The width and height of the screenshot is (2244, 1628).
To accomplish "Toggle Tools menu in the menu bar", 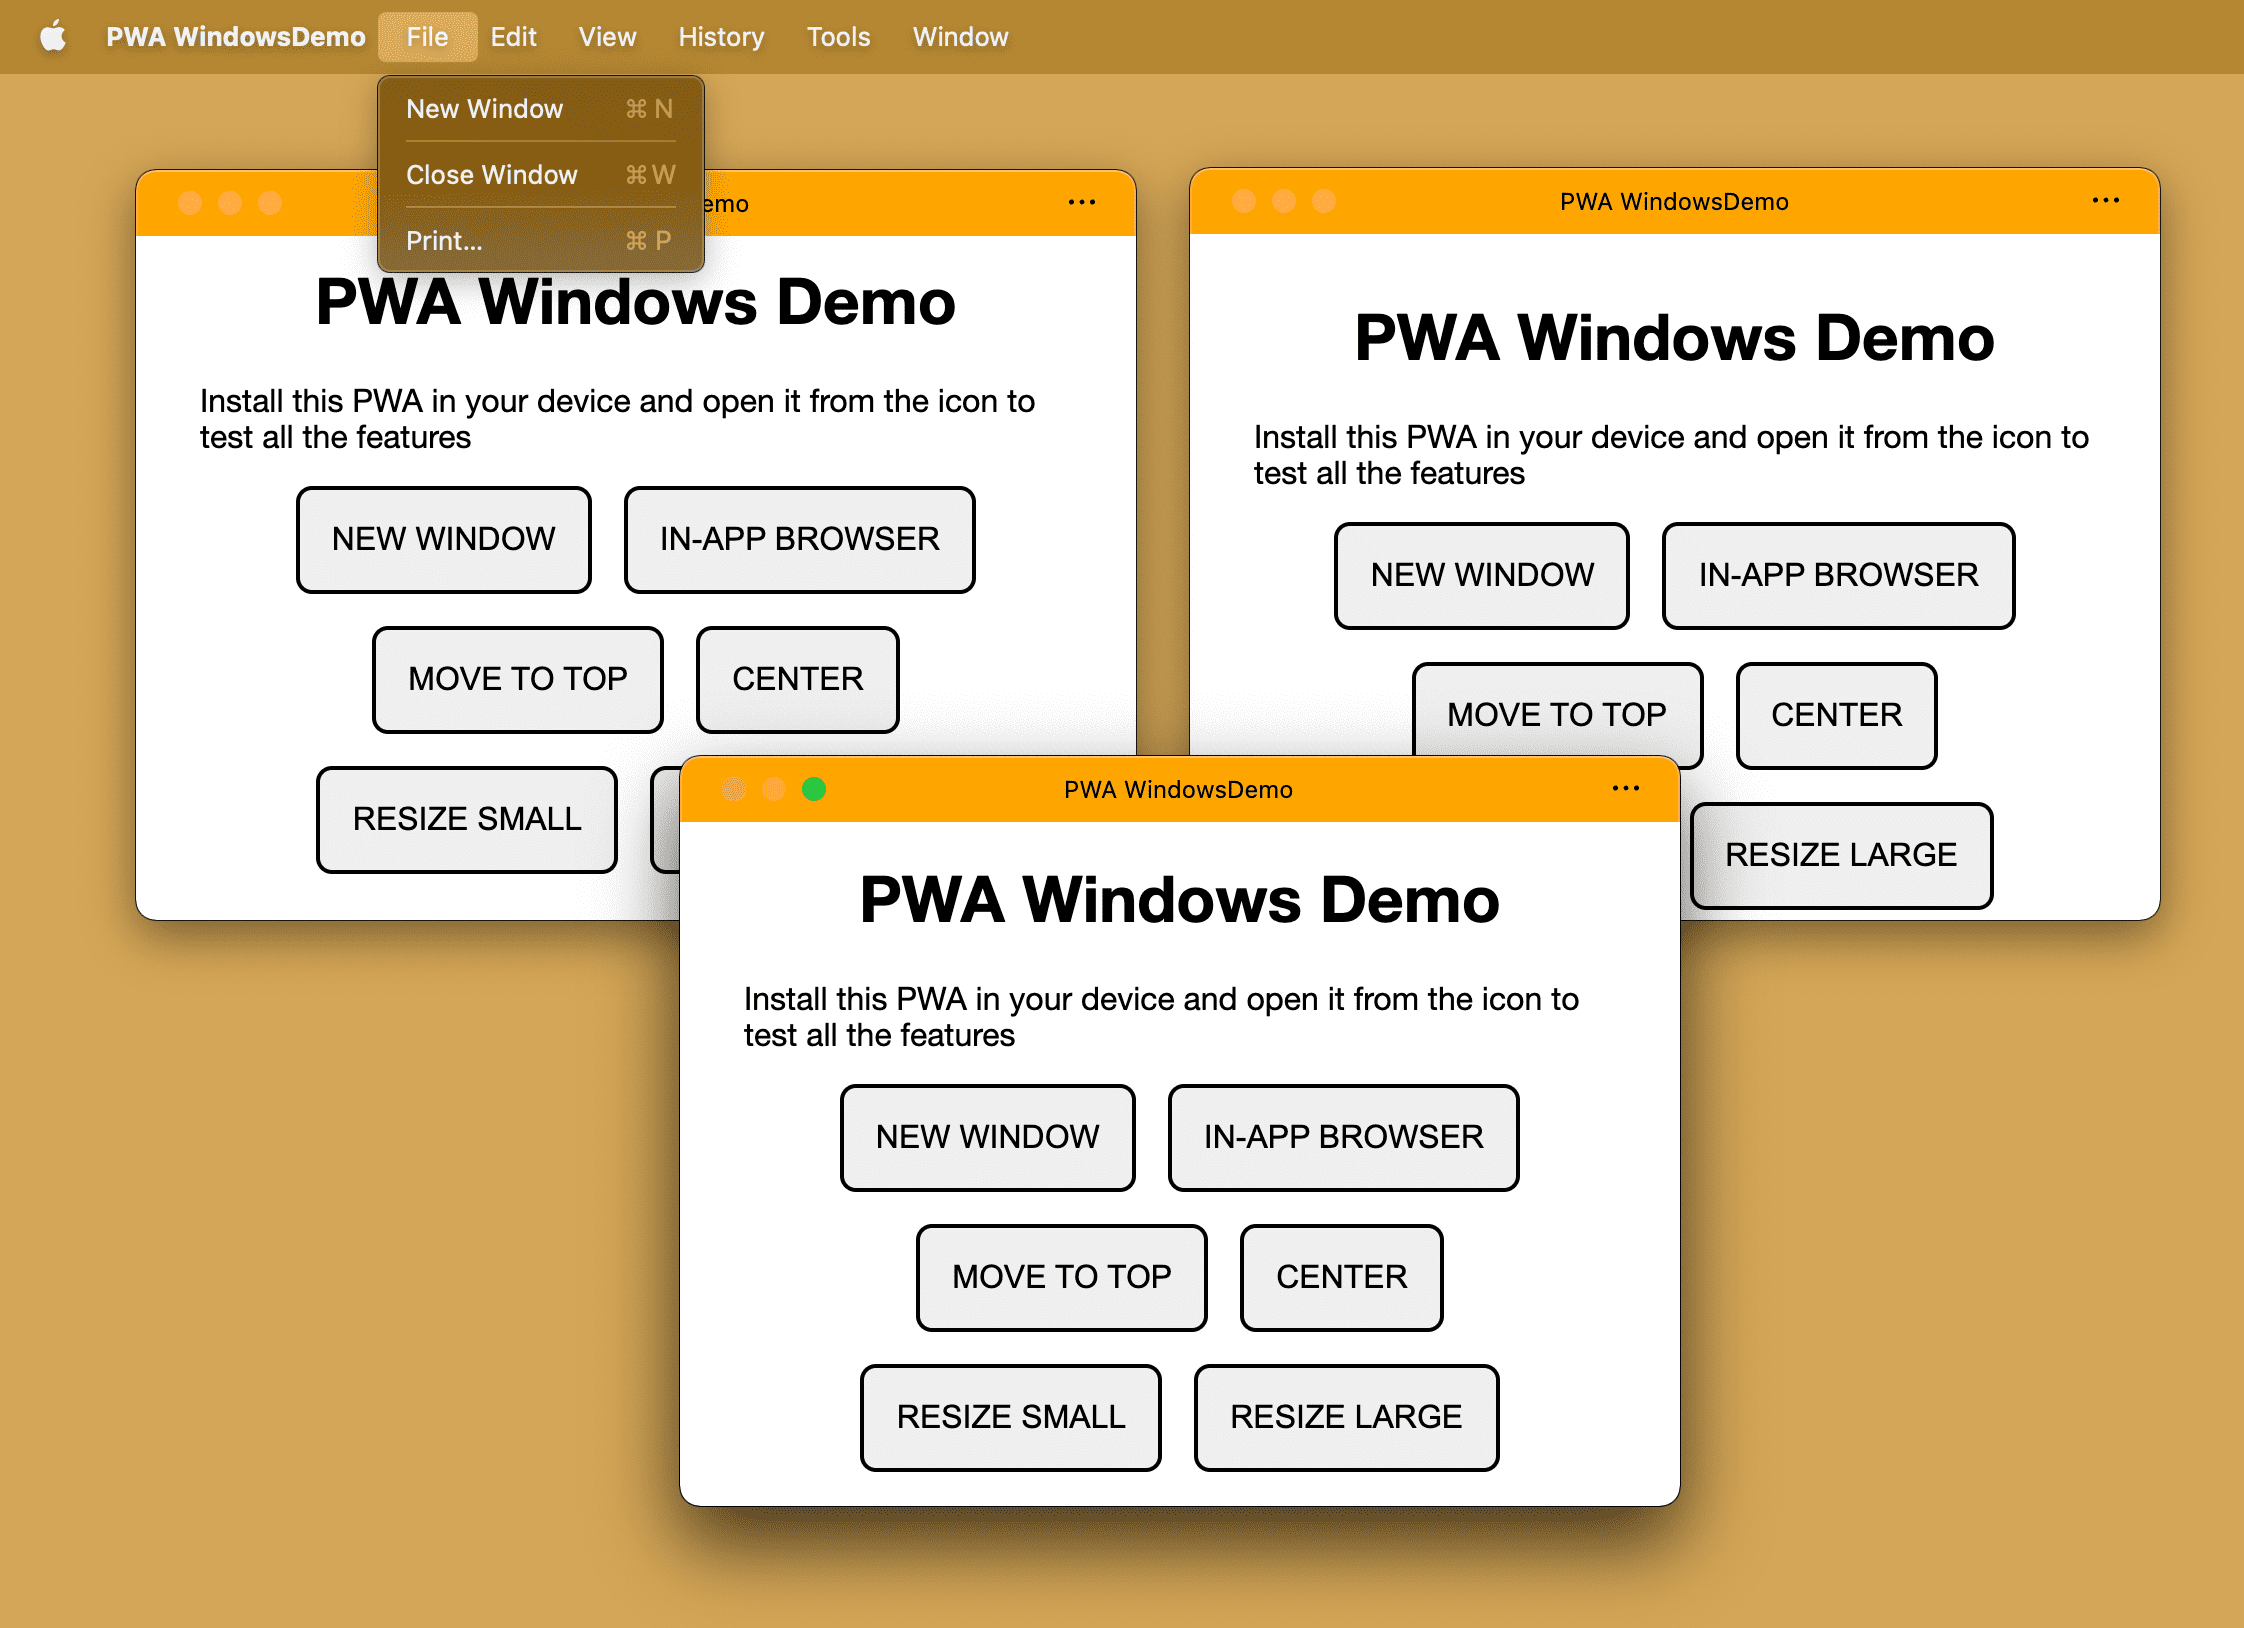I will tap(838, 35).
